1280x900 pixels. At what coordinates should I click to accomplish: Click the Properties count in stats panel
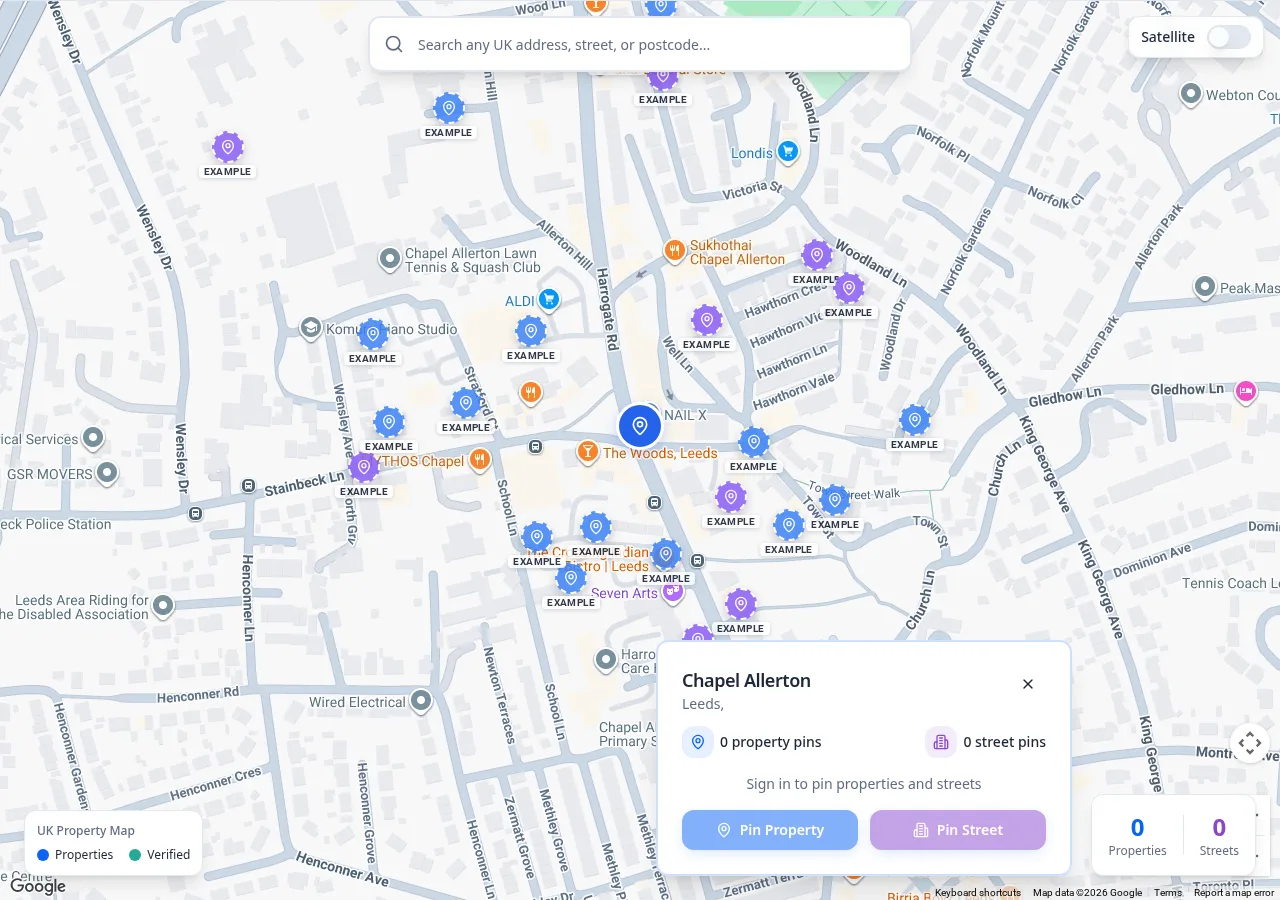point(1137,827)
